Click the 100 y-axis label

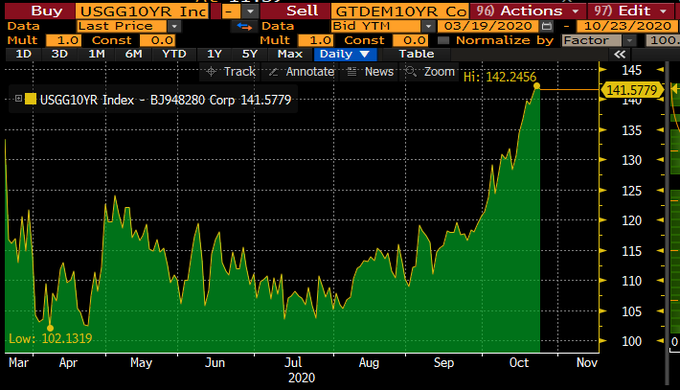631,341
